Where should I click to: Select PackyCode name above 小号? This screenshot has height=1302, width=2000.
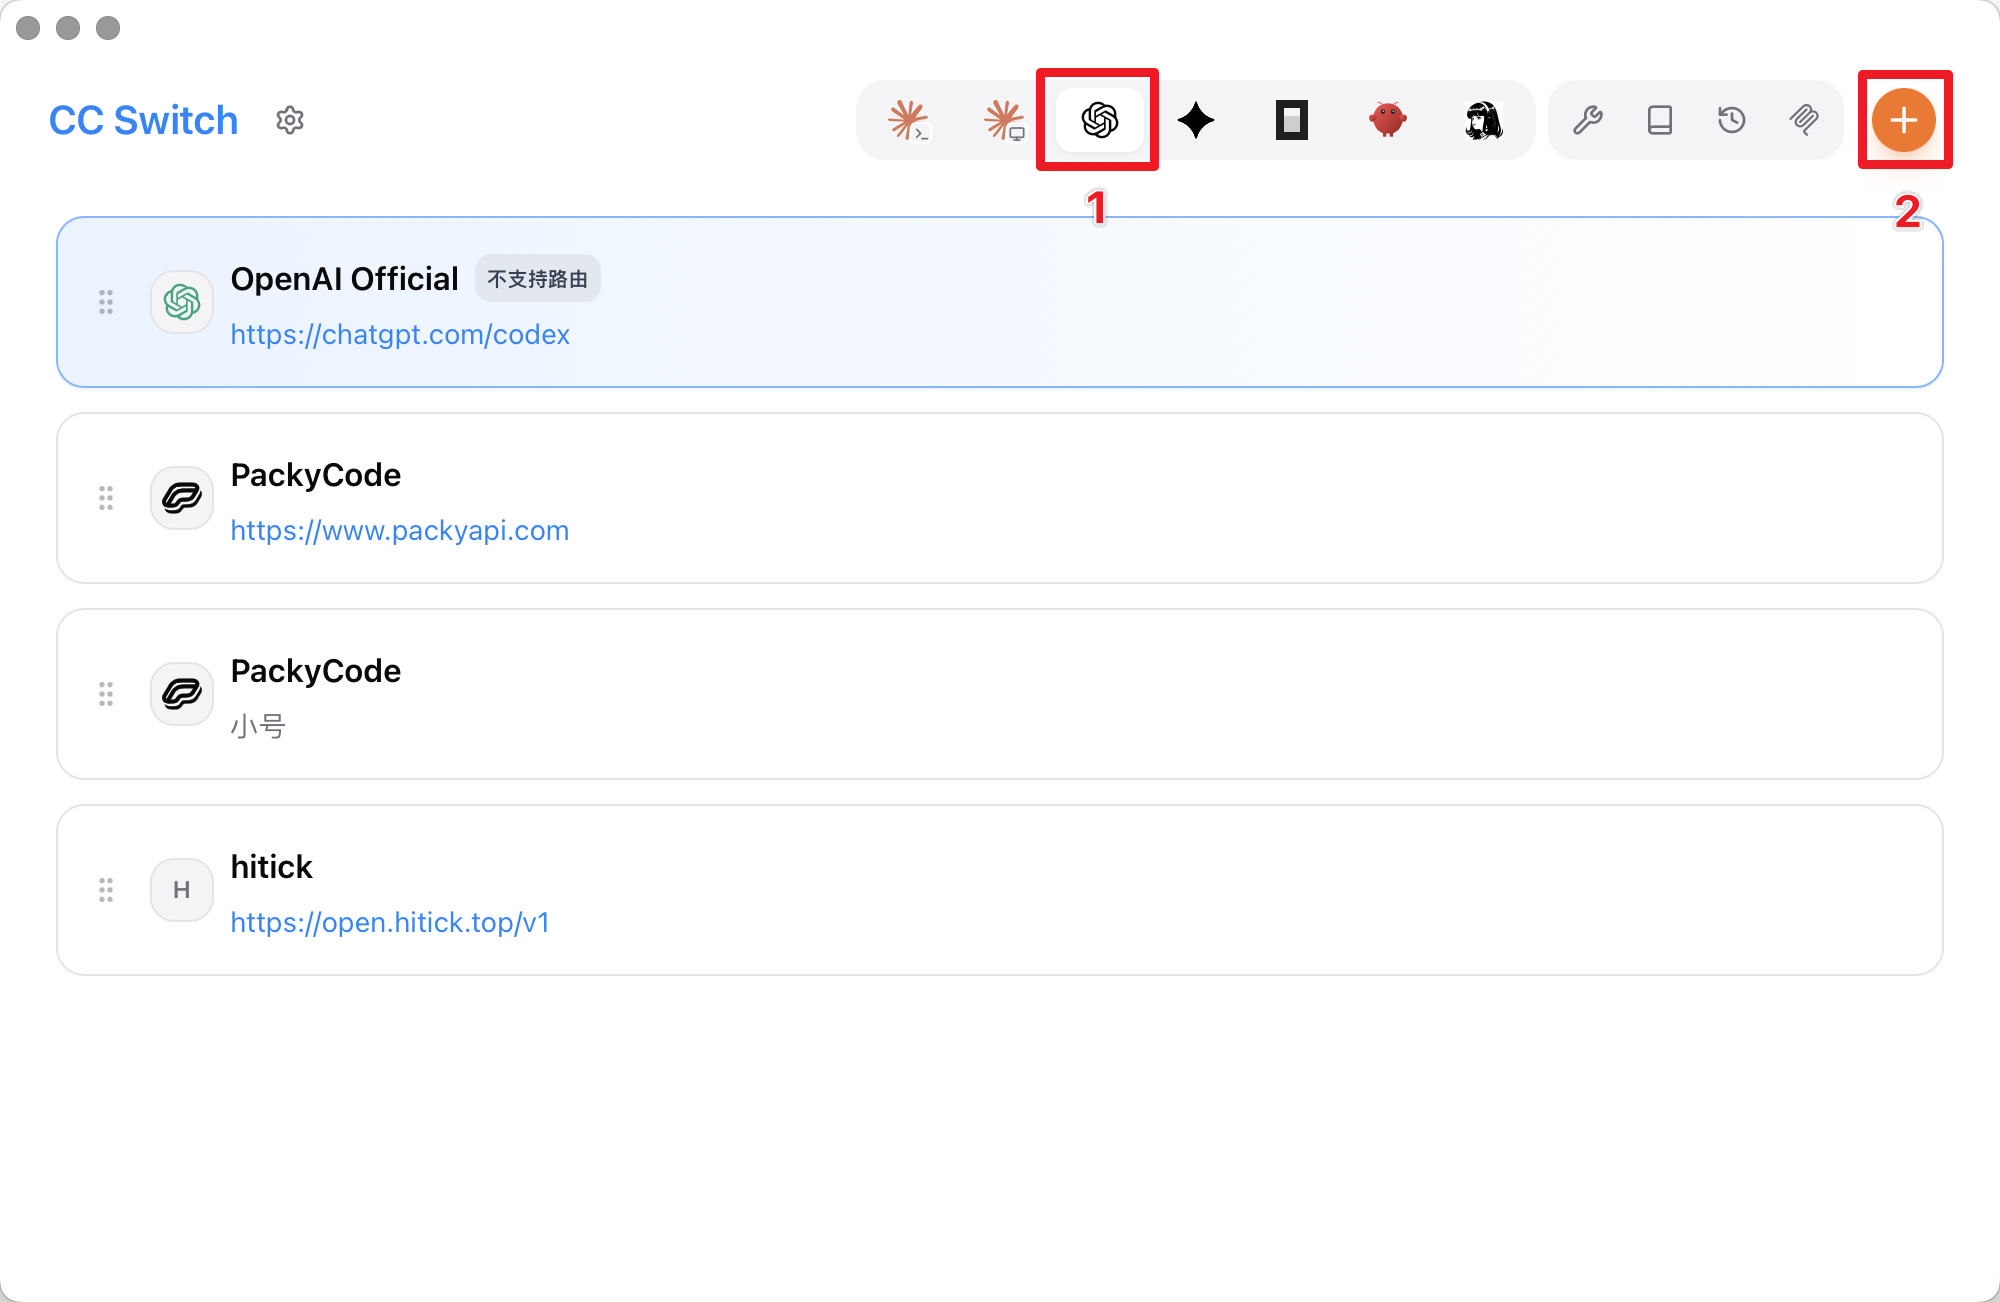[315, 671]
